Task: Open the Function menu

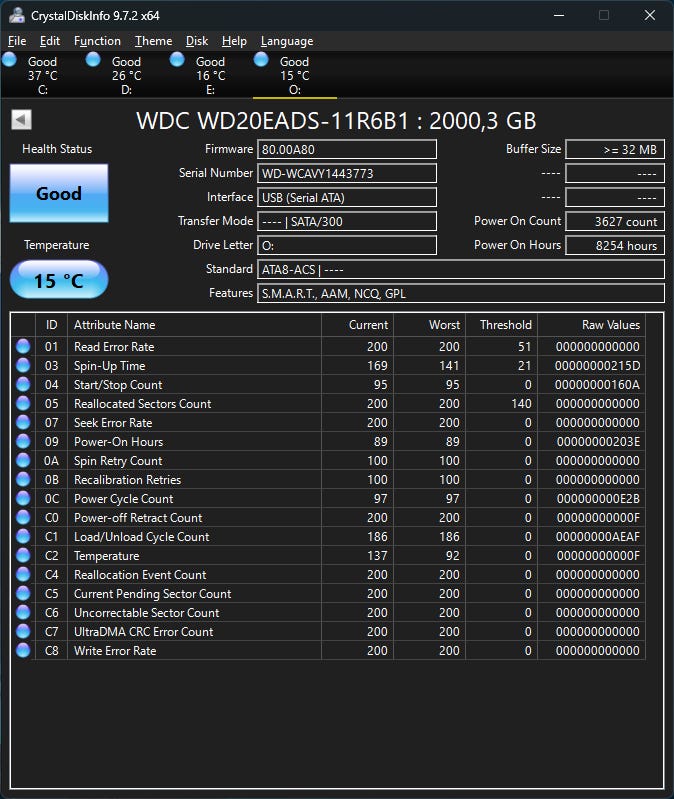Action: point(97,41)
